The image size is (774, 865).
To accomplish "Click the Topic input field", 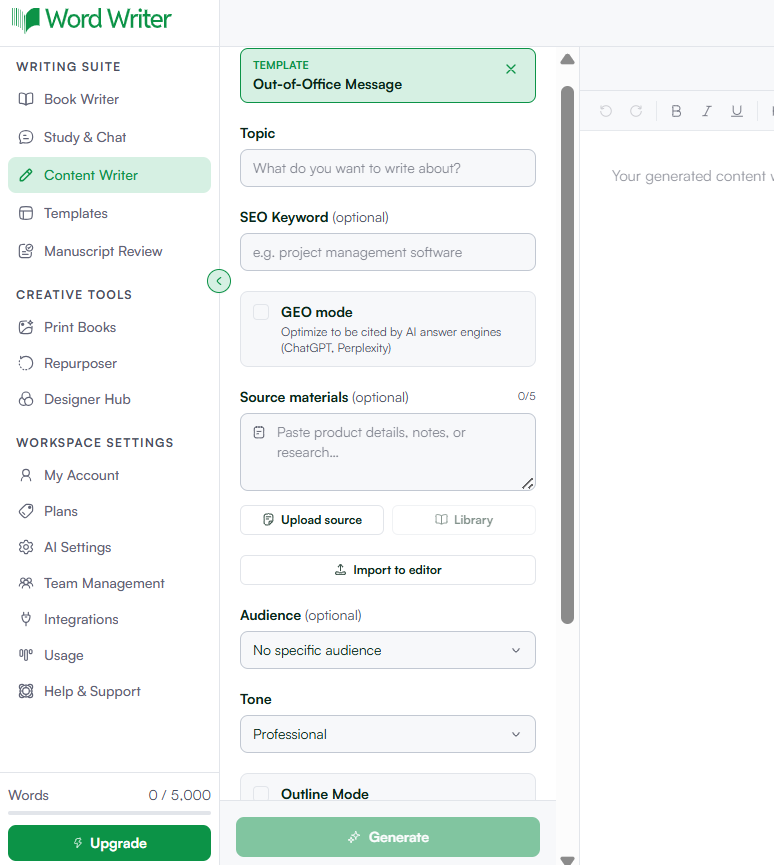I will tap(388, 168).
